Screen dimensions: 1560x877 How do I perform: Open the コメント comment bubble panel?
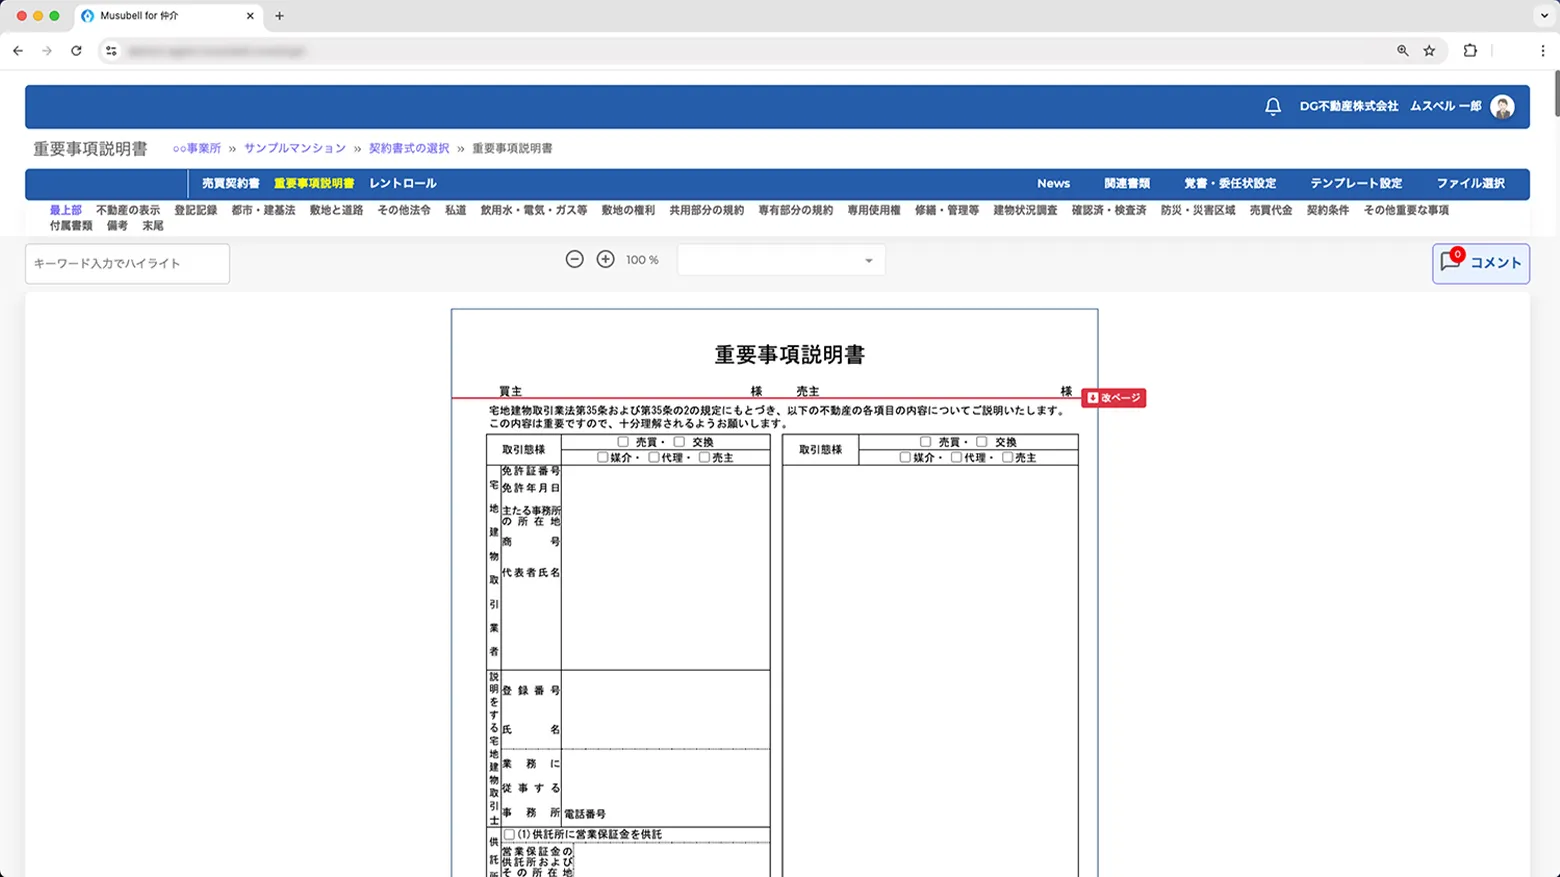click(x=1481, y=263)
